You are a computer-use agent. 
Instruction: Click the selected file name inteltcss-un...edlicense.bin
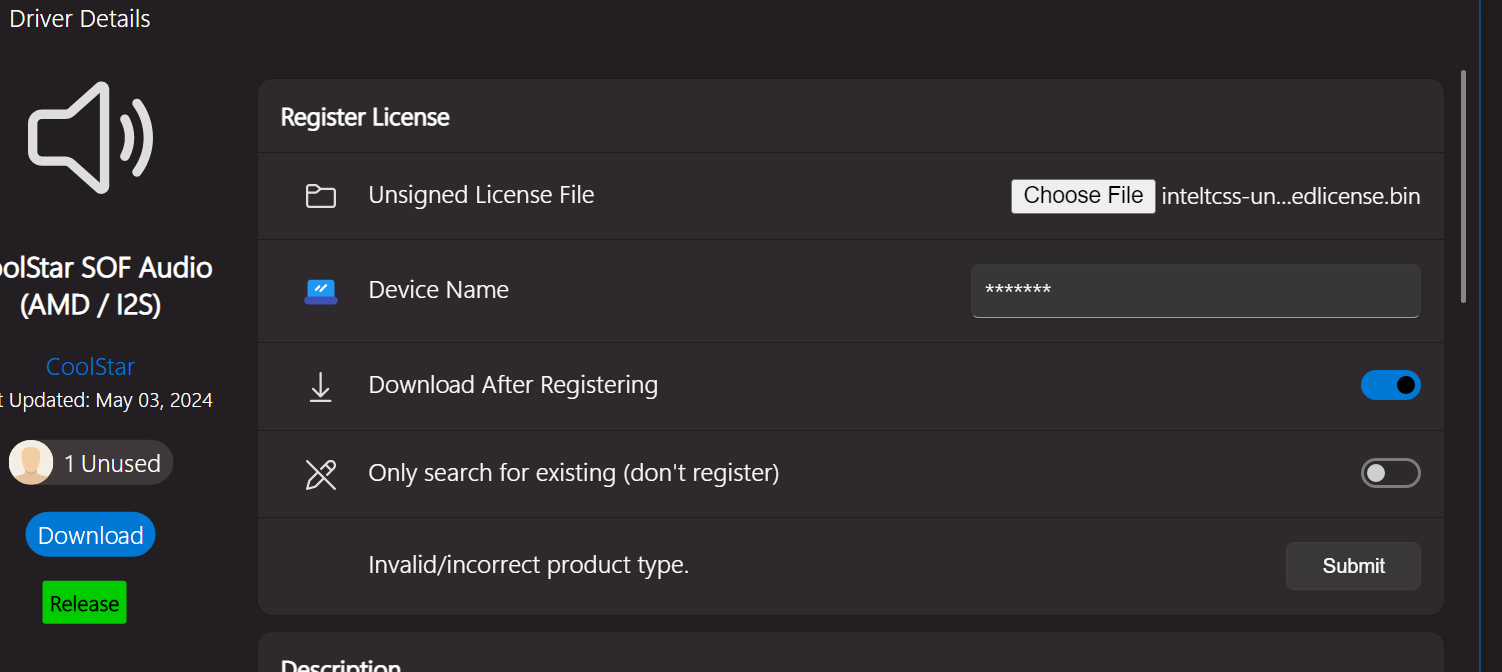click(x=1291, y=196)
